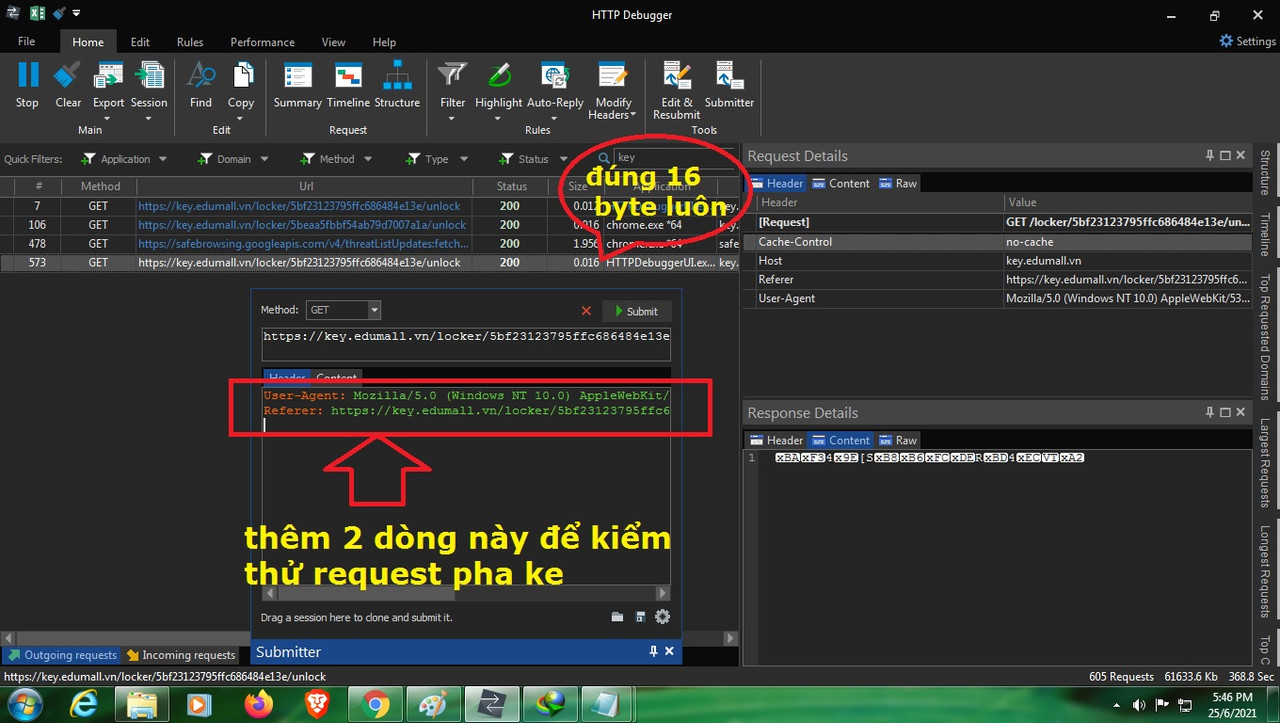1280x723 pixels.
Task: Open the Export tool in the ribbon
Action: tap(108, 75)
